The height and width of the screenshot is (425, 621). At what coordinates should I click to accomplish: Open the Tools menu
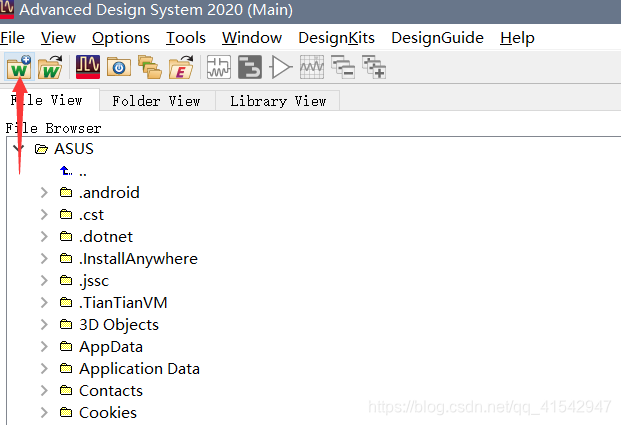[x=186, y=38]
